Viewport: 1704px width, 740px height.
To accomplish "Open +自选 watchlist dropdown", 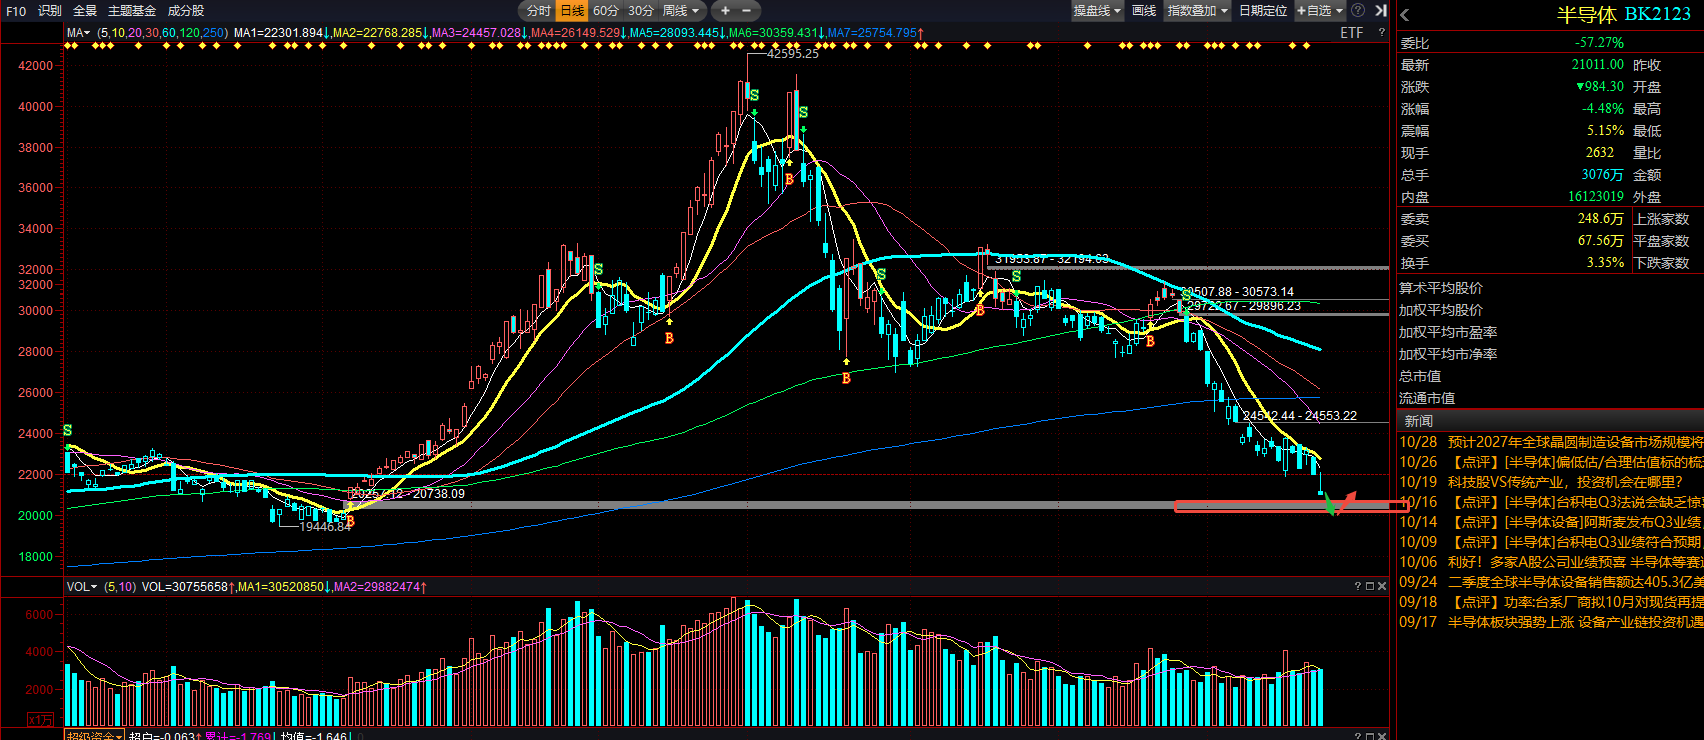I will 1320,10.
